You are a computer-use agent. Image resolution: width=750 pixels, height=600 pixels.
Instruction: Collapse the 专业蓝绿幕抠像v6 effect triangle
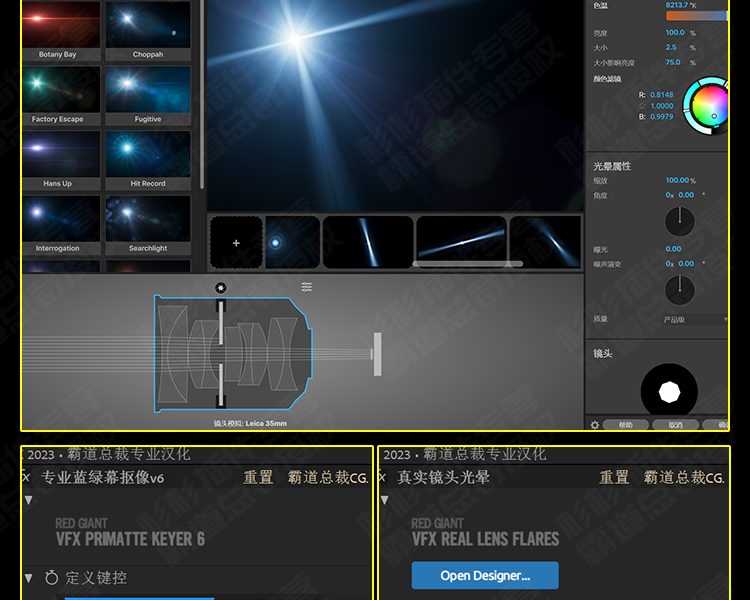28,500
